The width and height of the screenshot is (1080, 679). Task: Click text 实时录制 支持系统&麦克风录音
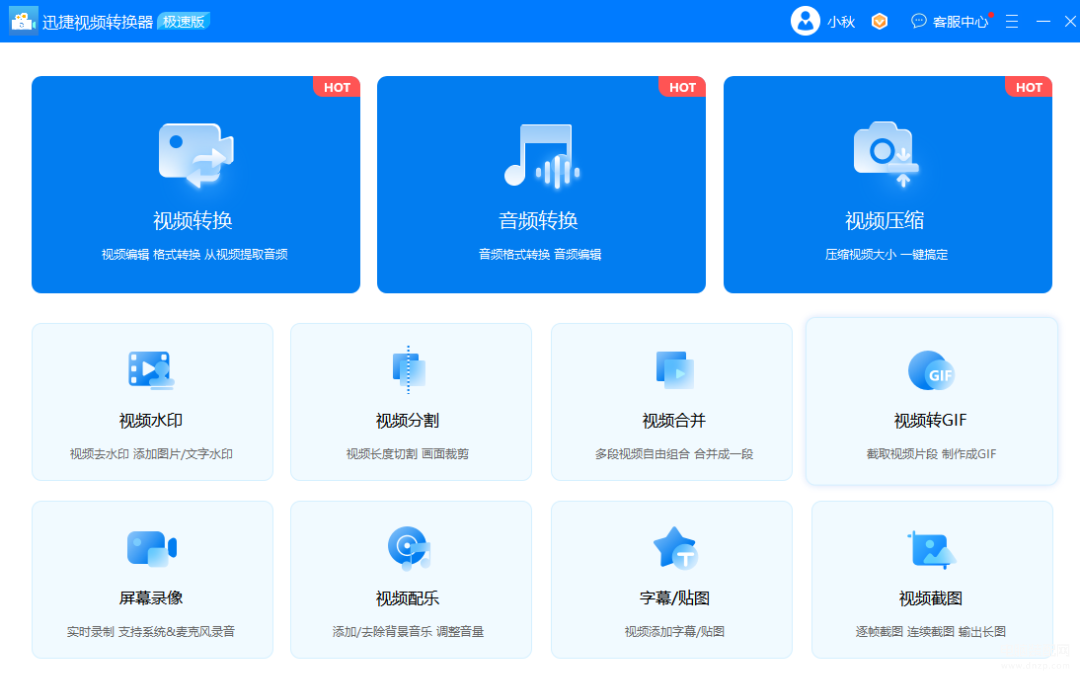click(151, 631)
